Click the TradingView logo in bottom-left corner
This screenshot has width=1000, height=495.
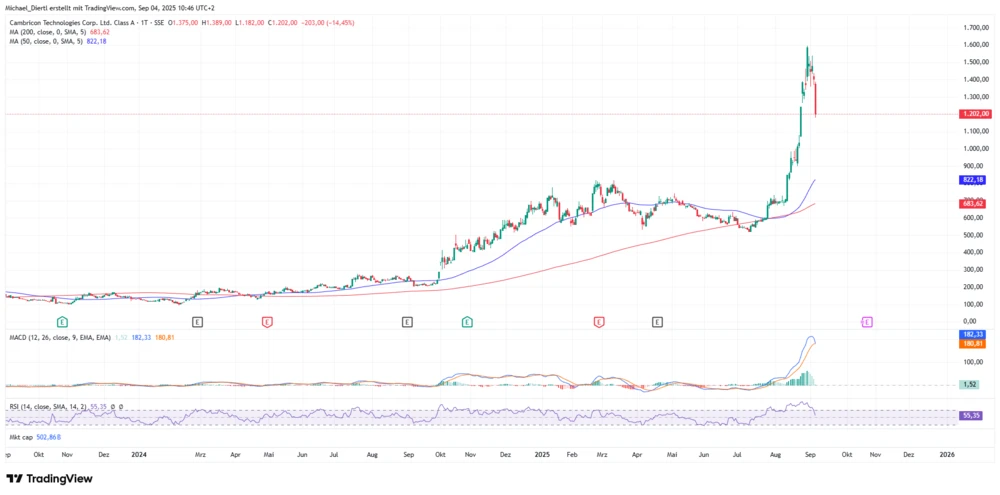pyautogui.click(x=49, y=478)
